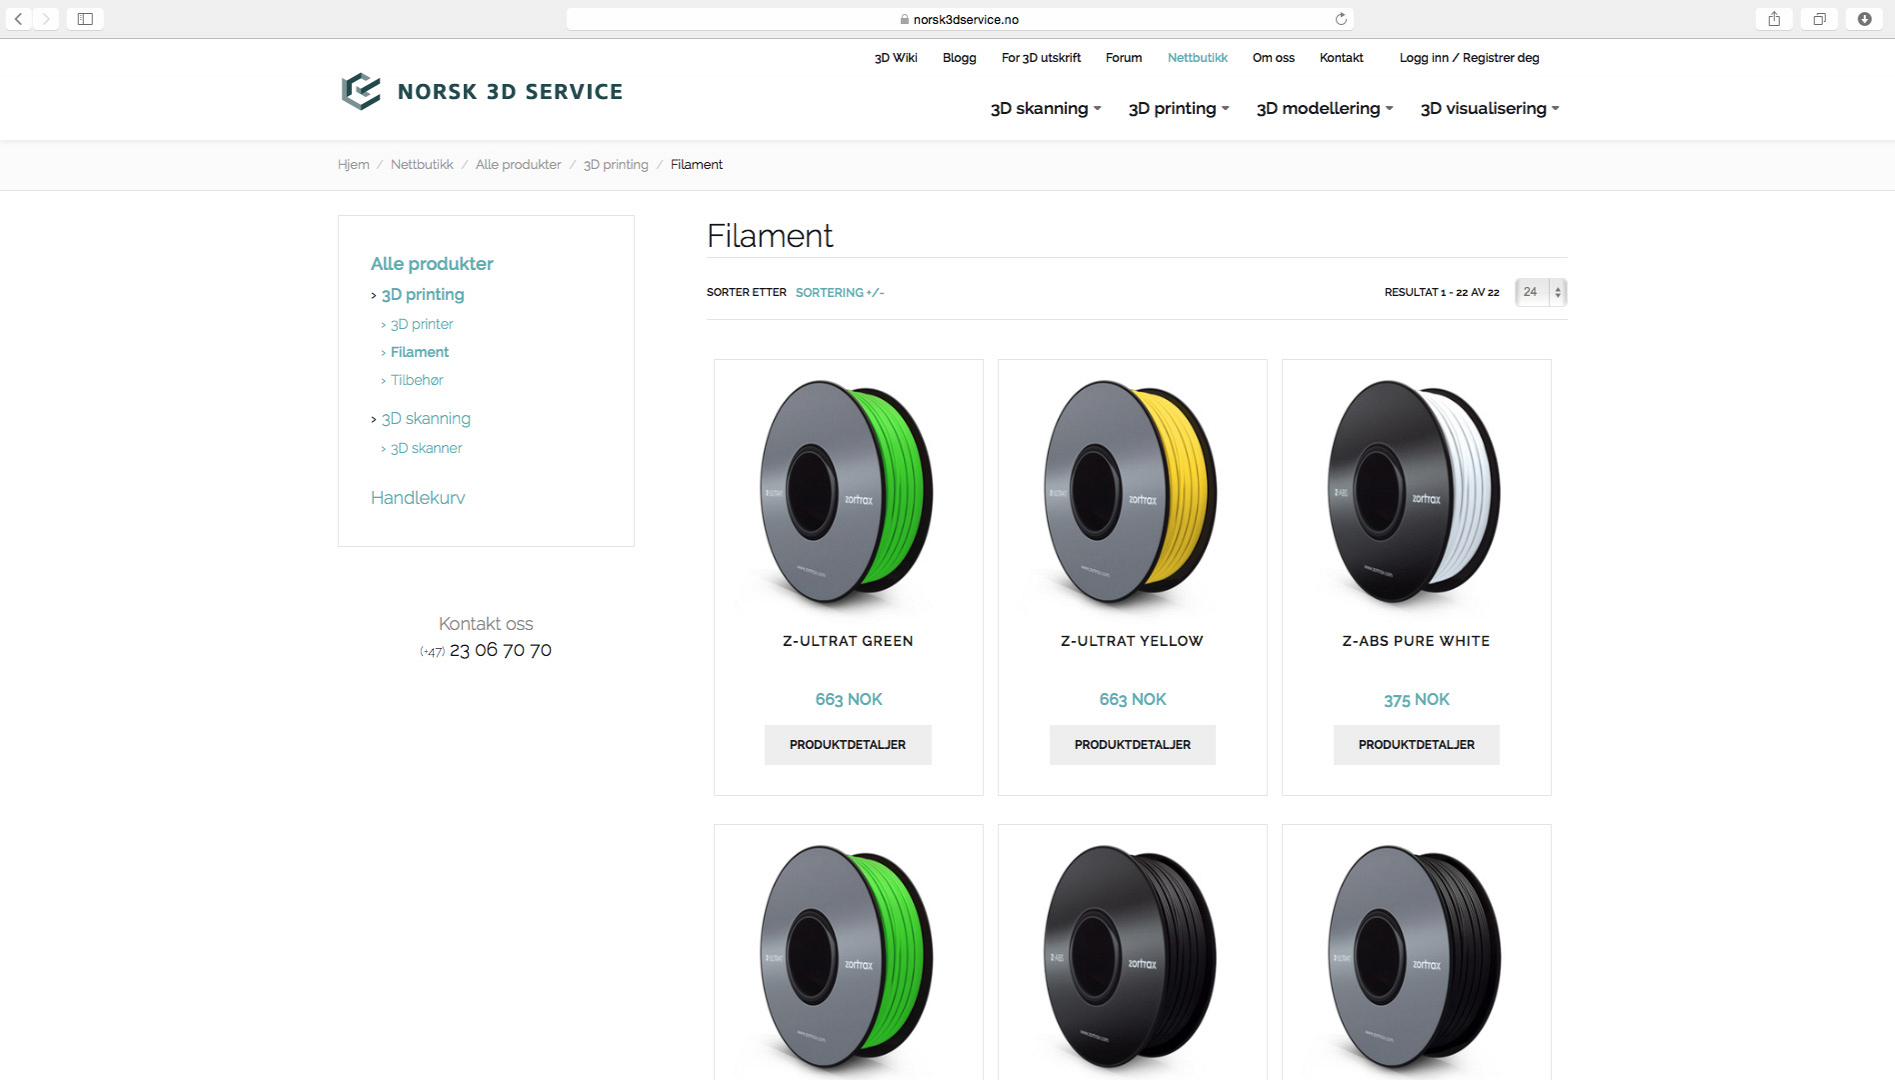Focus the address bar showing norsk3dservice.no
Image resolution: width=1895 pixels, height=1080 pixels.
[960, 19]
